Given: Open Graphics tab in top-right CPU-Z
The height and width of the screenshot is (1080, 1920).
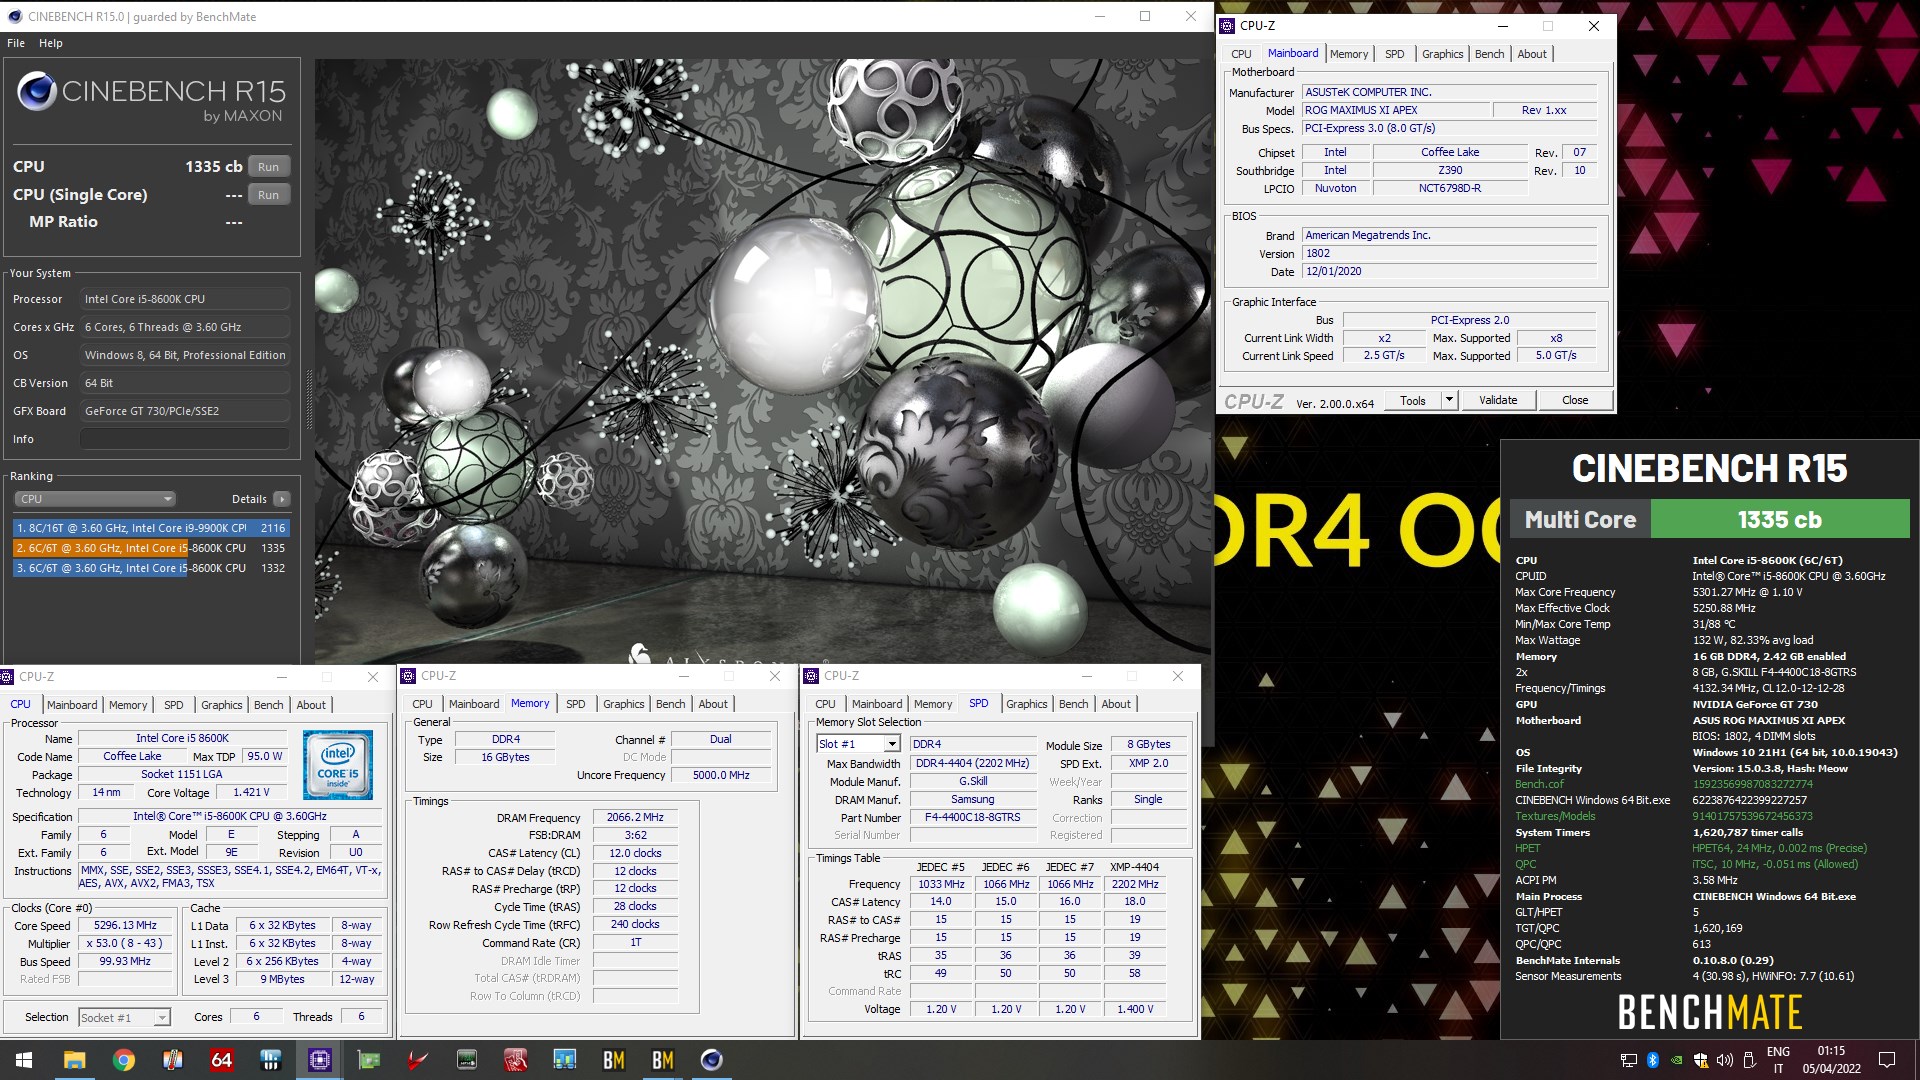Looking at the screenshot, I should click(1442, 54).
